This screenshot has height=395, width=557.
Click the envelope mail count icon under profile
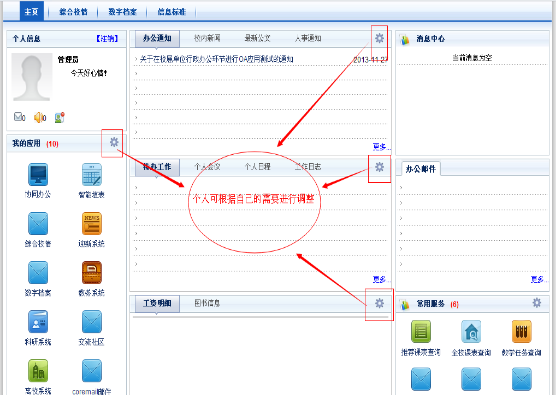19,117
